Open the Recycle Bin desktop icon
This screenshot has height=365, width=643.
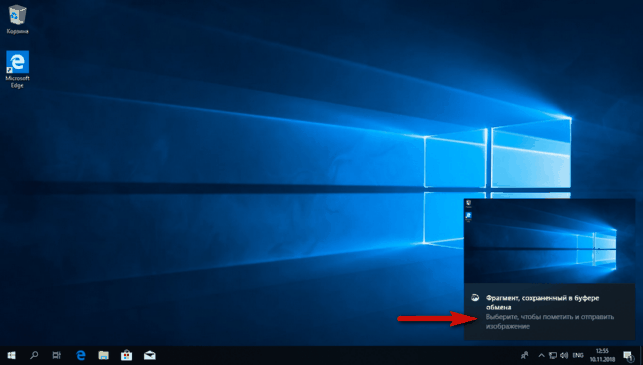(x=17, y=19)
